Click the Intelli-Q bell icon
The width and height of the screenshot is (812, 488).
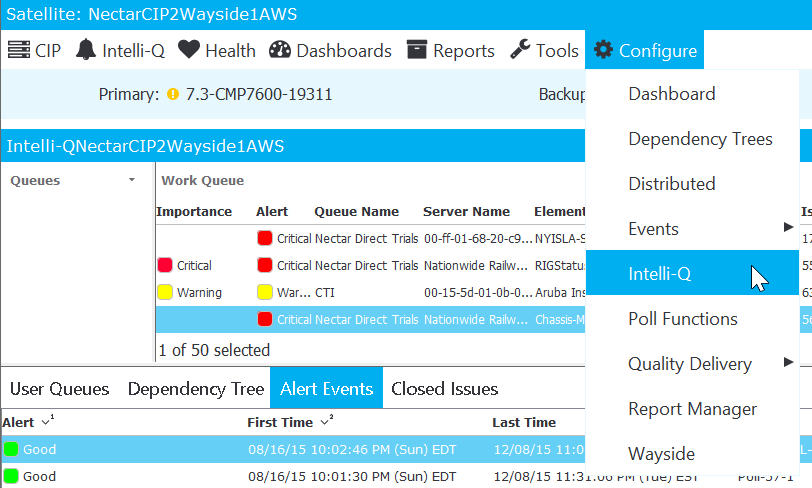pyautogui.click(x=86, y=50)
